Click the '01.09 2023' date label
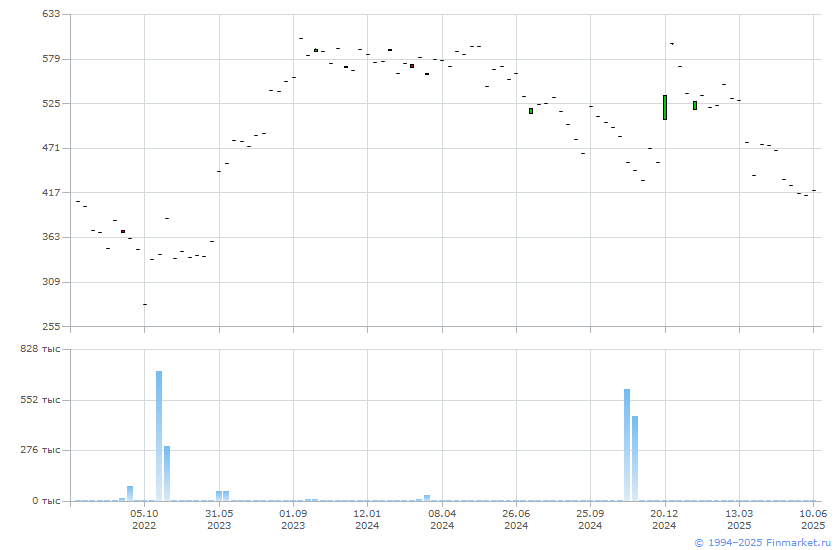This screenshot has height=550, width=840. 293,519
